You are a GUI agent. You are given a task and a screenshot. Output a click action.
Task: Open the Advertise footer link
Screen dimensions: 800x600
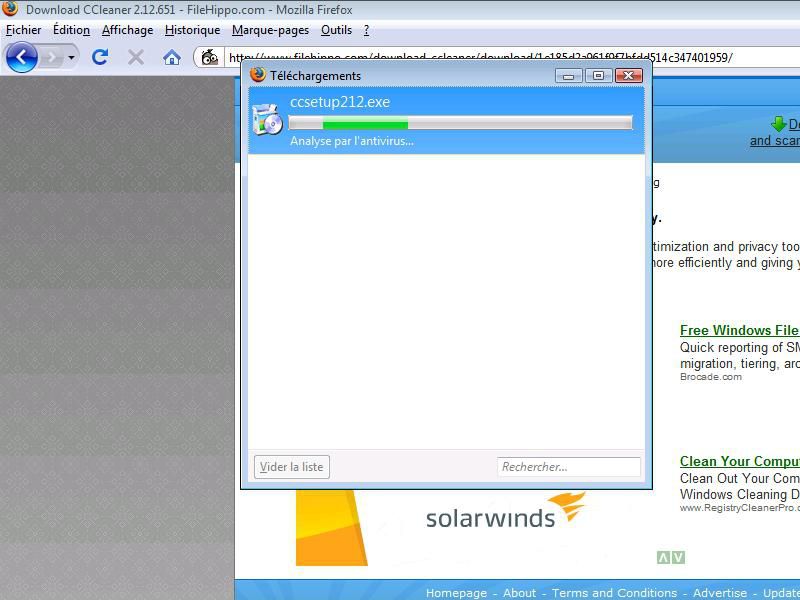720,593
